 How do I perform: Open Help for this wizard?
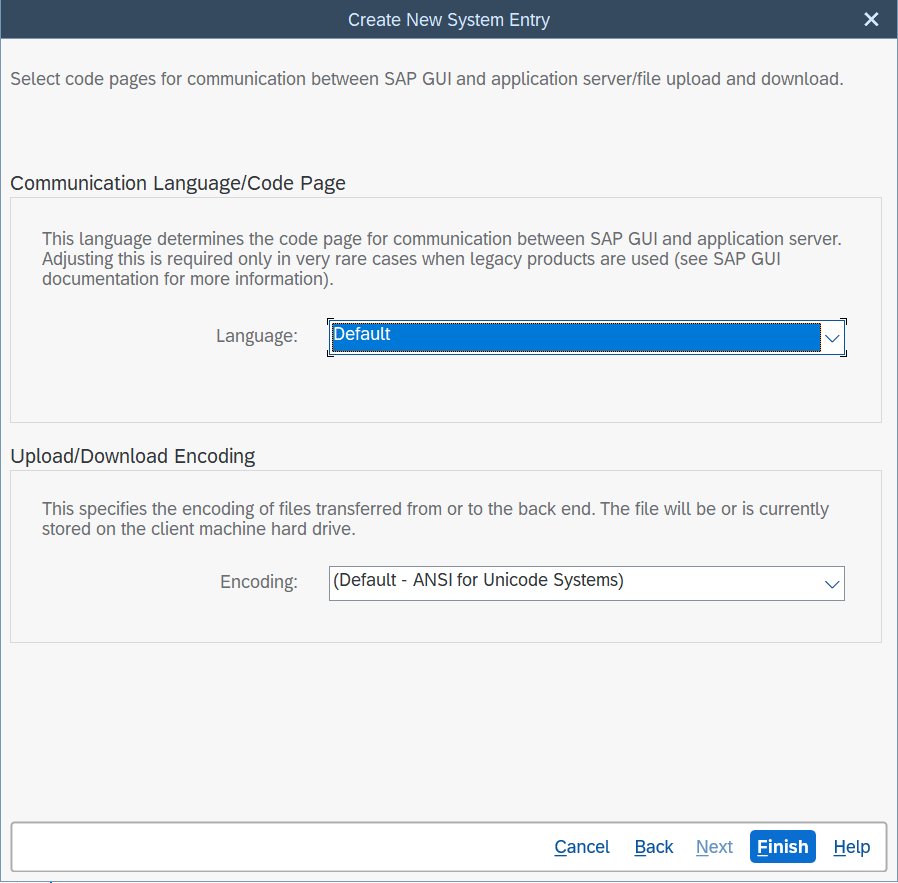pyautogui.click(x=851, y=847)
